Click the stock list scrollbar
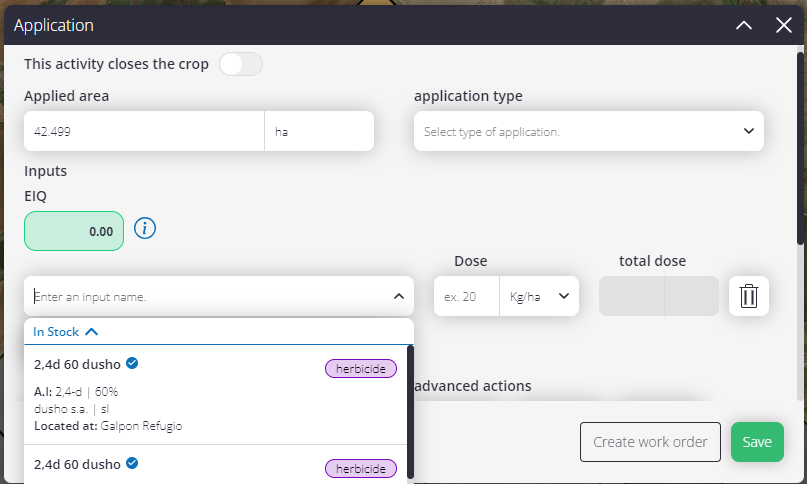This screenshot has width=807, height=484. 410,412
